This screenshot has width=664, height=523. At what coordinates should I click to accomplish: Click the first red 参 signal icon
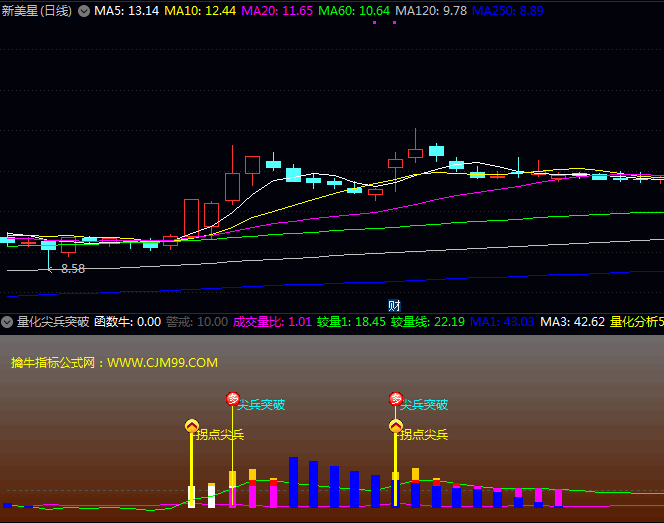click(x=232, y=399)
